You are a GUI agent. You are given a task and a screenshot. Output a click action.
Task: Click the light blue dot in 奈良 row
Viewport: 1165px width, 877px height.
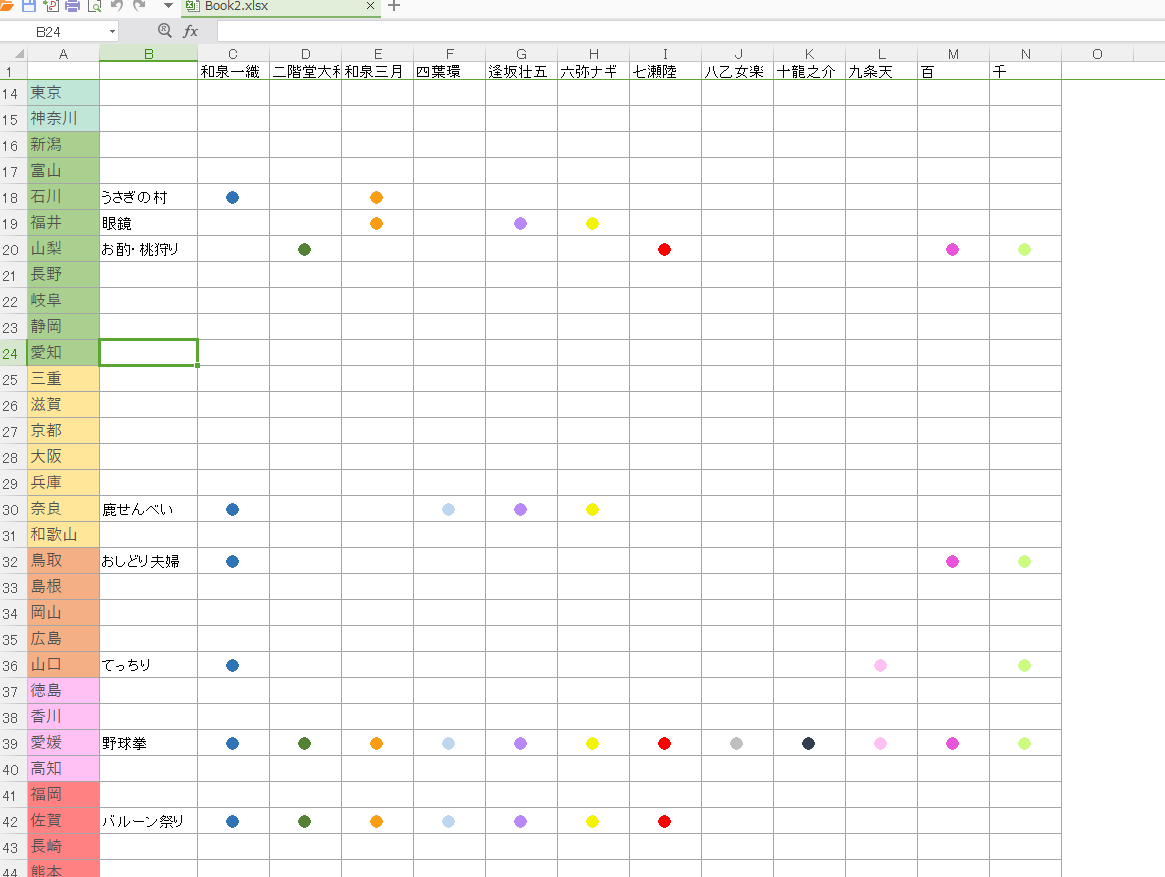tap(449, 509)
